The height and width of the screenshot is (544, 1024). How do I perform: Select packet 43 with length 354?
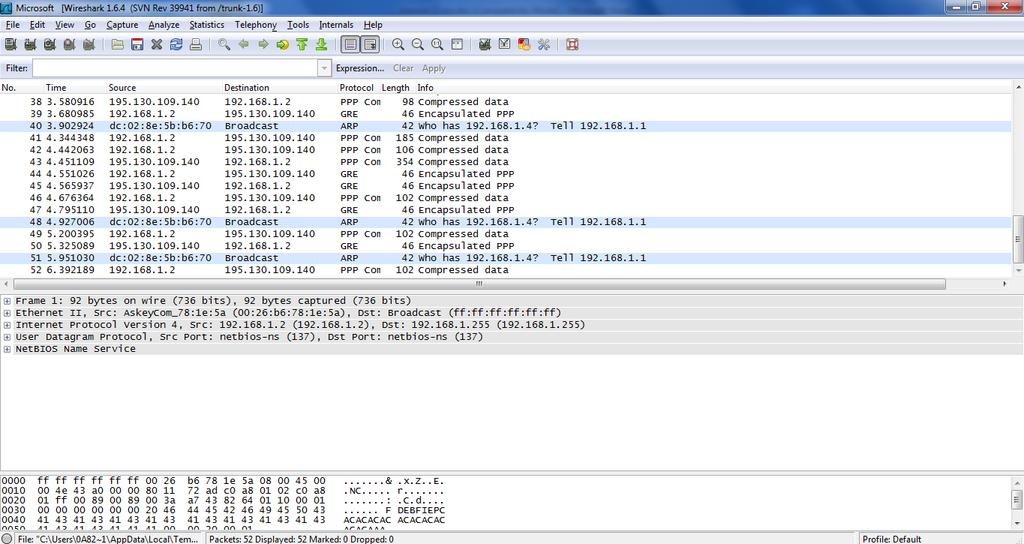click(x=506, y=162)
